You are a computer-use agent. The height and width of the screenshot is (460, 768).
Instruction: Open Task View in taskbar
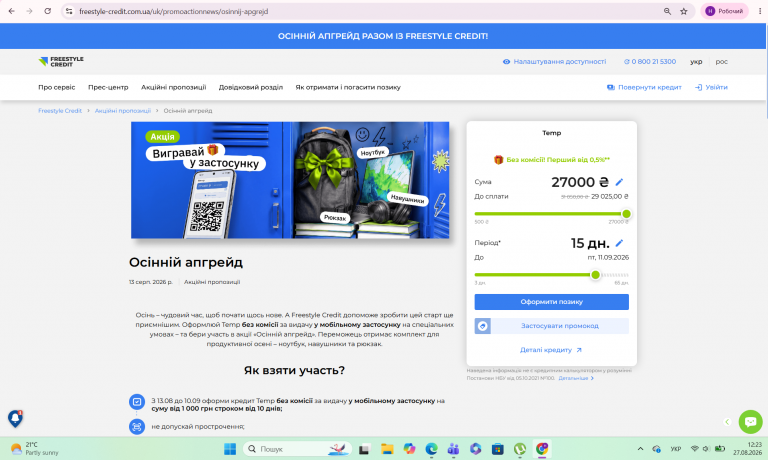pos(364,449)
